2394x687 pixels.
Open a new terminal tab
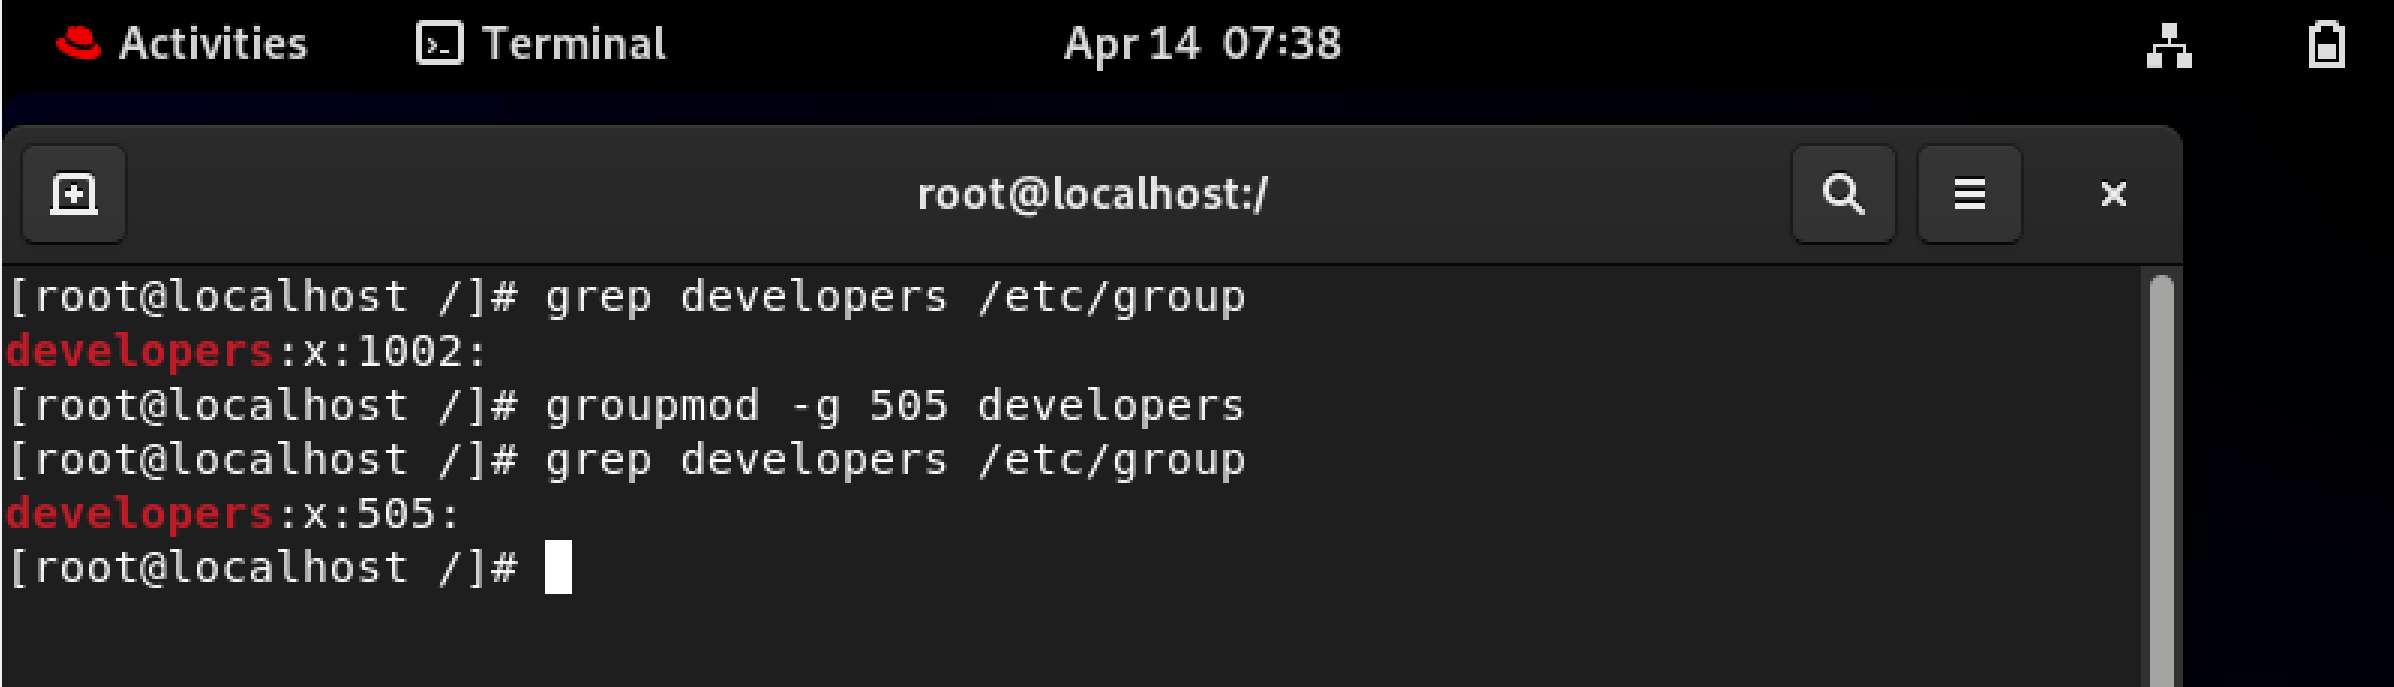coord(74,194)
